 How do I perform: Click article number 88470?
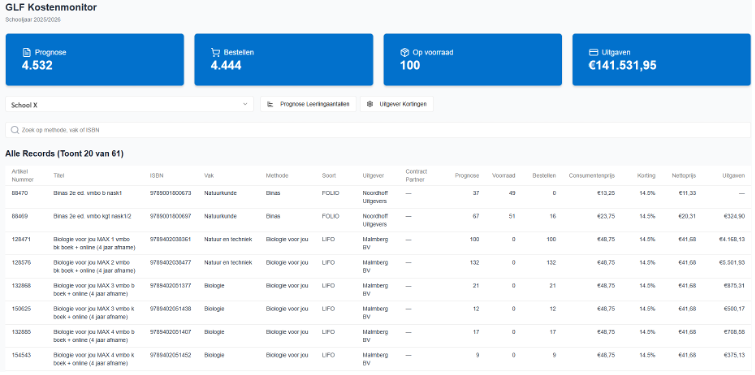tap(19, 193)
